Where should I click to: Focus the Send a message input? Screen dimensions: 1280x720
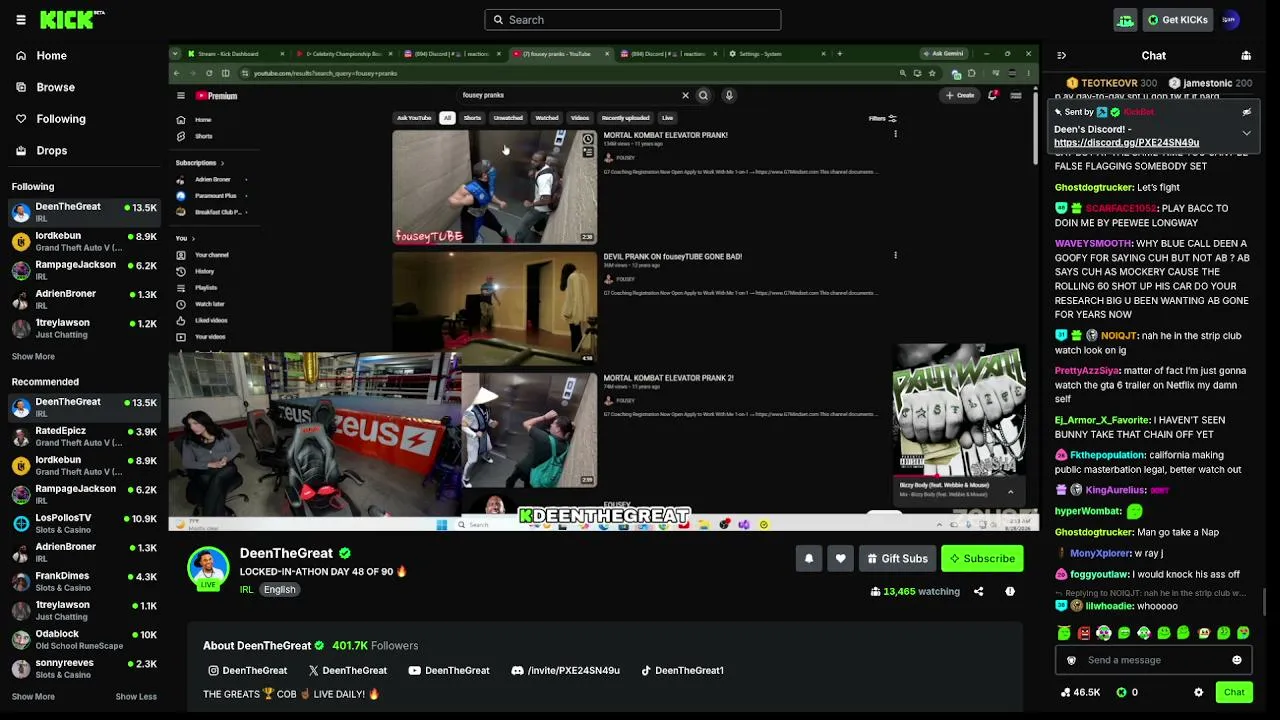click(1154, 660)
